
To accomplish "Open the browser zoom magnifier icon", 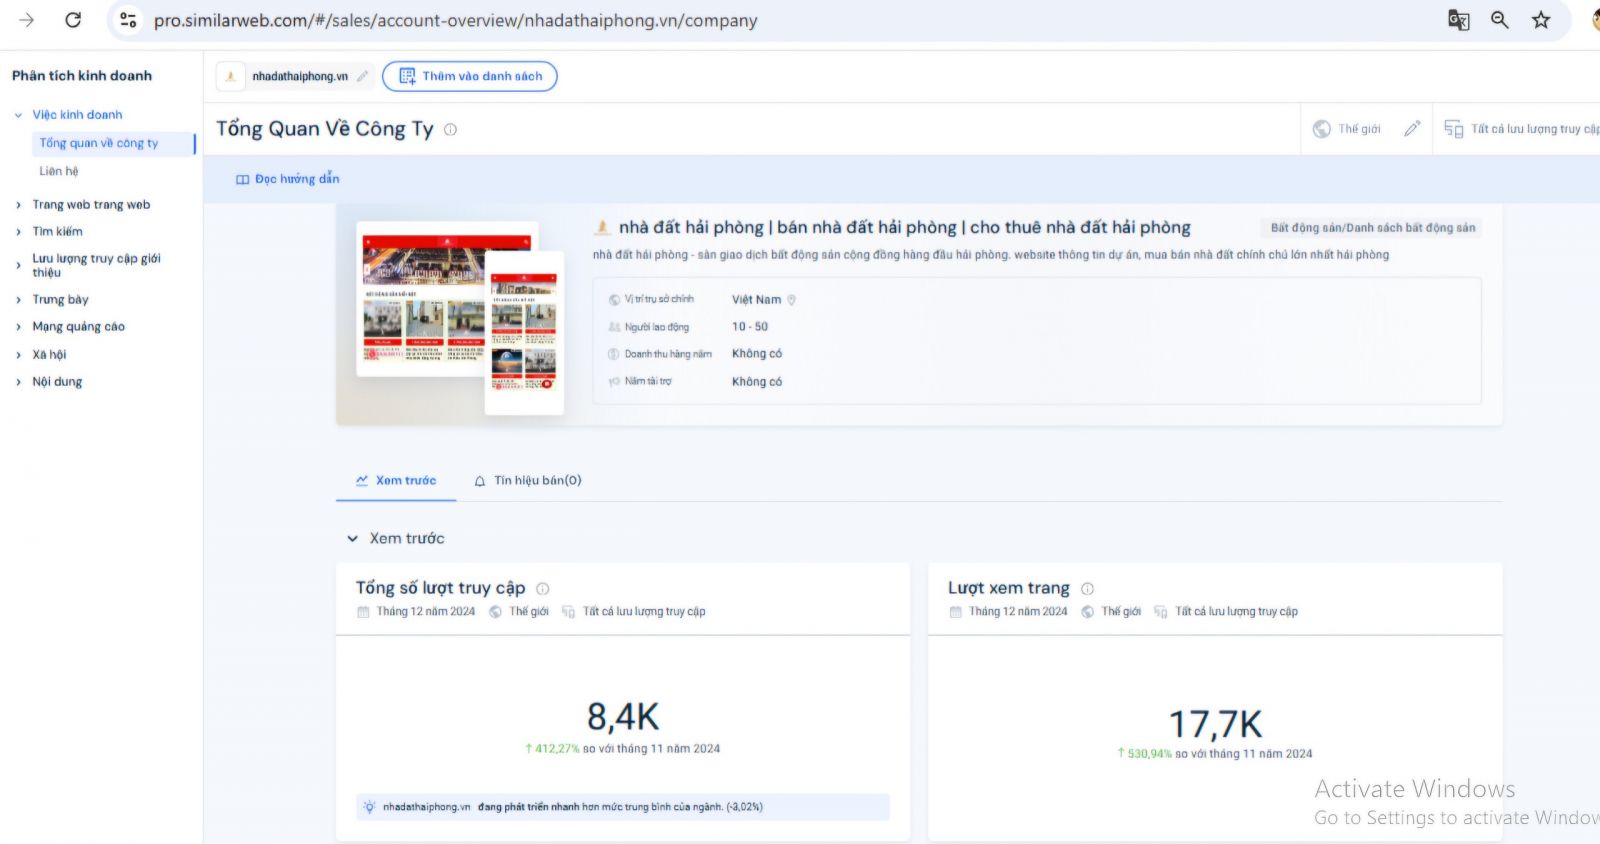I will point(1499,20).
